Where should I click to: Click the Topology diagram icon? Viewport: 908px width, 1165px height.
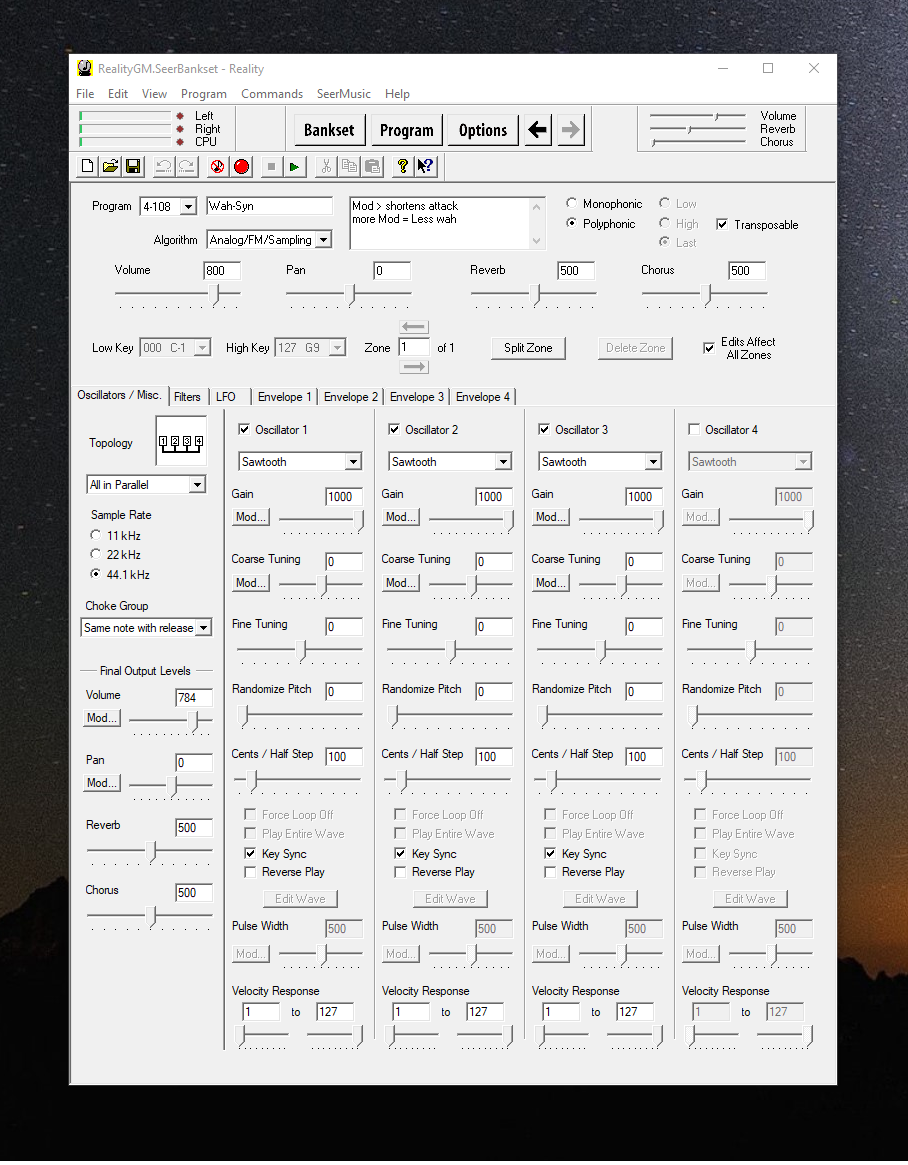pyautogui.click(x=181, y=442)
